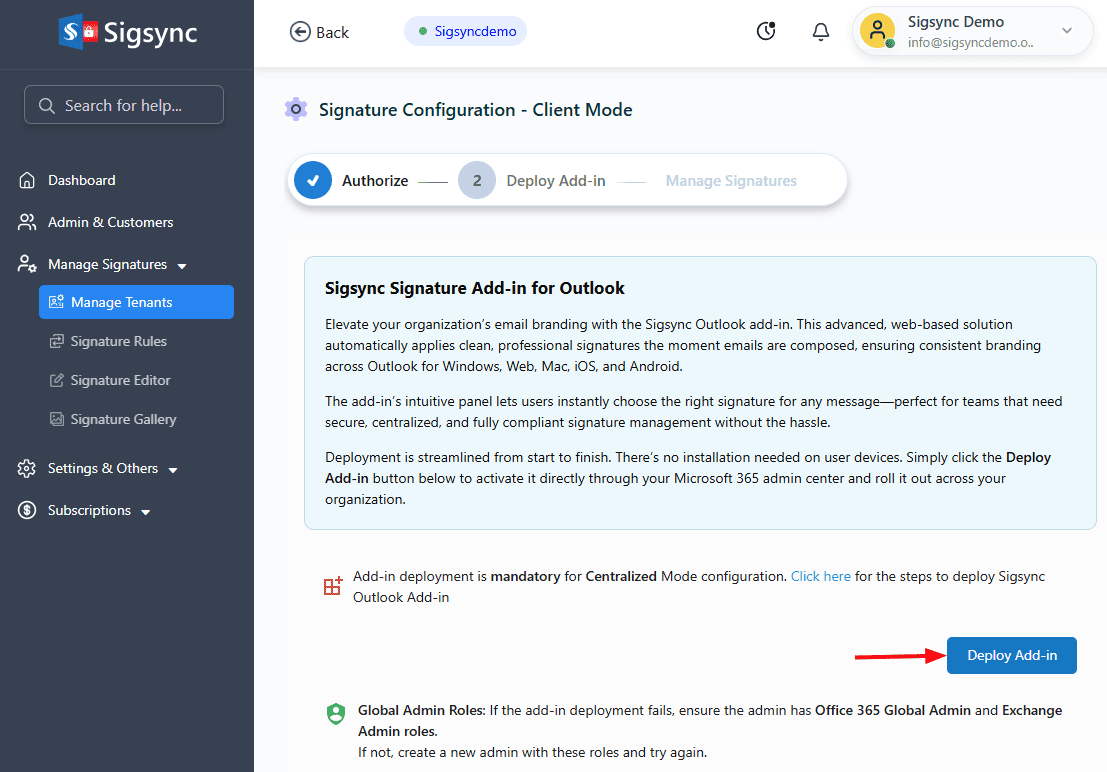This screenshot has height=772, width=1107.
Task: Click the Authorize checkmark step icon
Action: pos(313,180)
